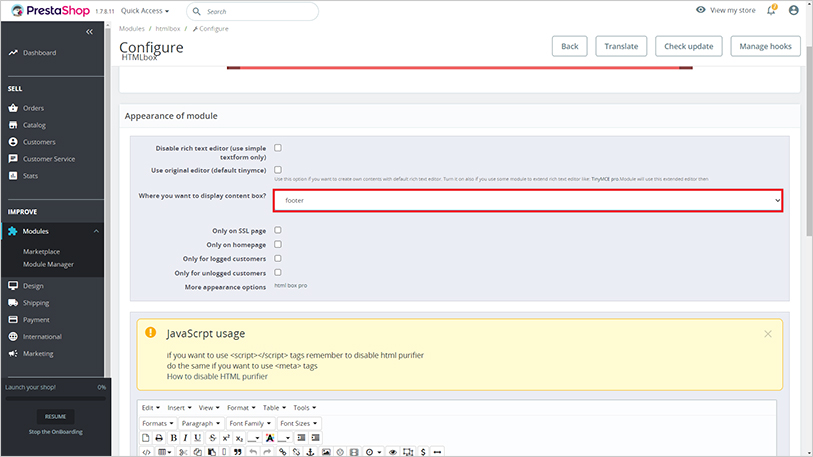This screenshot has width=813, height=457.
Task: Open the Quick Access dropdown
Action: pyautogui.click(x=145, y=11)
